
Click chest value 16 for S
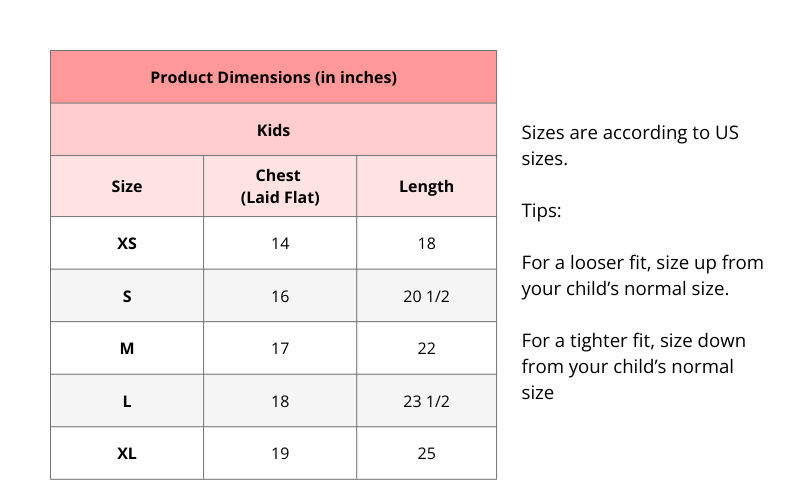pos(280,296)
